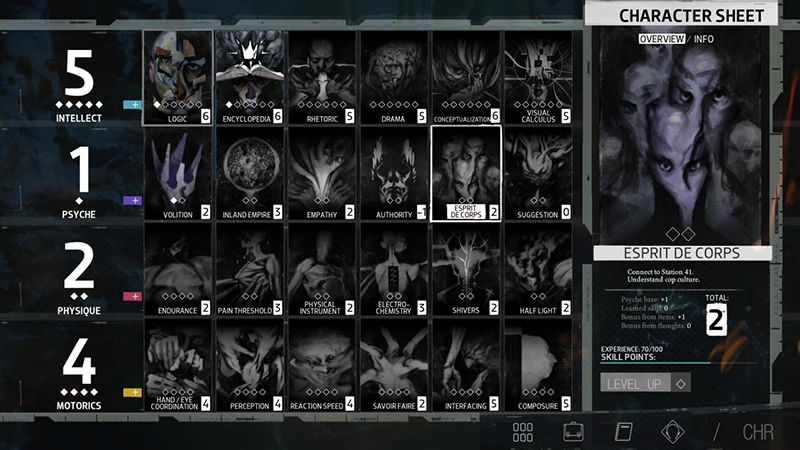Click the Intellect attribute value 5
Image resolution: width=800 pixels, height=450 pixels.
pyautogui.click(x=79, y=74)
